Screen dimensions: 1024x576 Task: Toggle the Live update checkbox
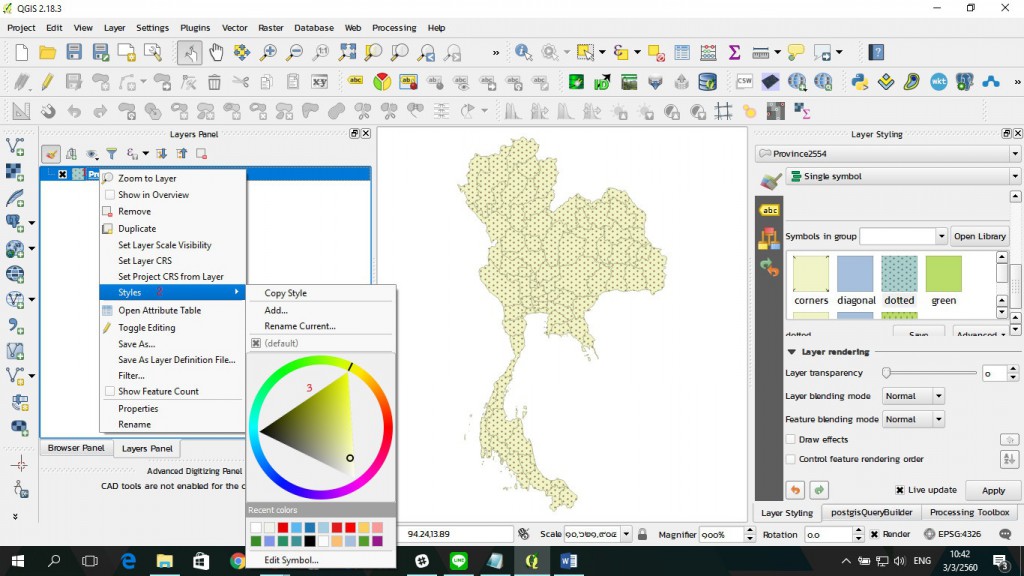900,490
